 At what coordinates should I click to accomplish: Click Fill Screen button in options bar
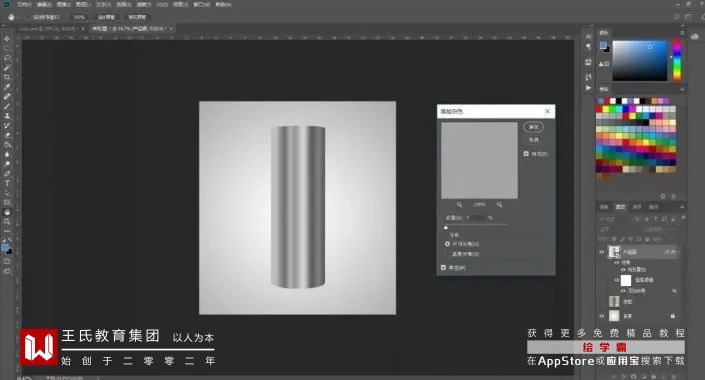coord(137,17)
